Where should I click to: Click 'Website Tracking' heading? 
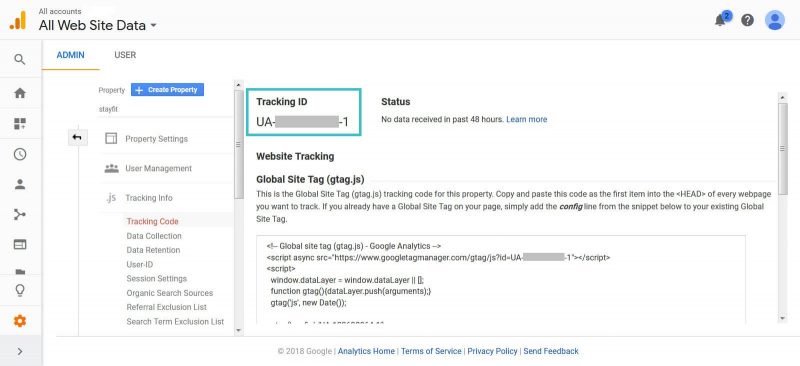tap(295, 156)
